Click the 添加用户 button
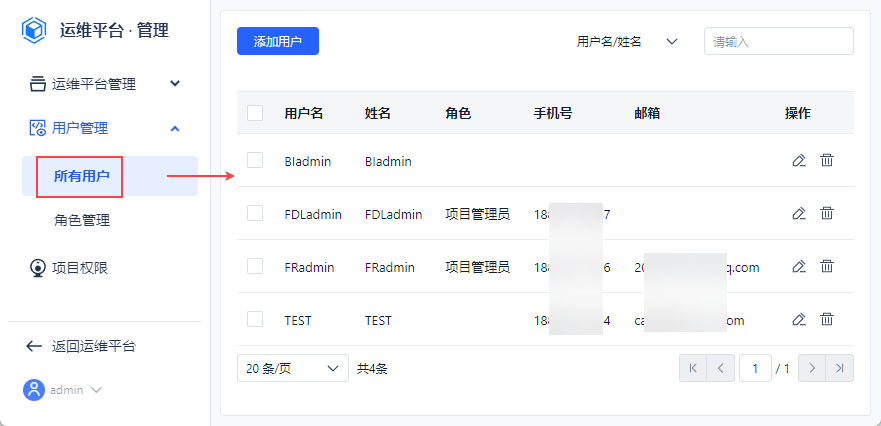 coord(277,41)
